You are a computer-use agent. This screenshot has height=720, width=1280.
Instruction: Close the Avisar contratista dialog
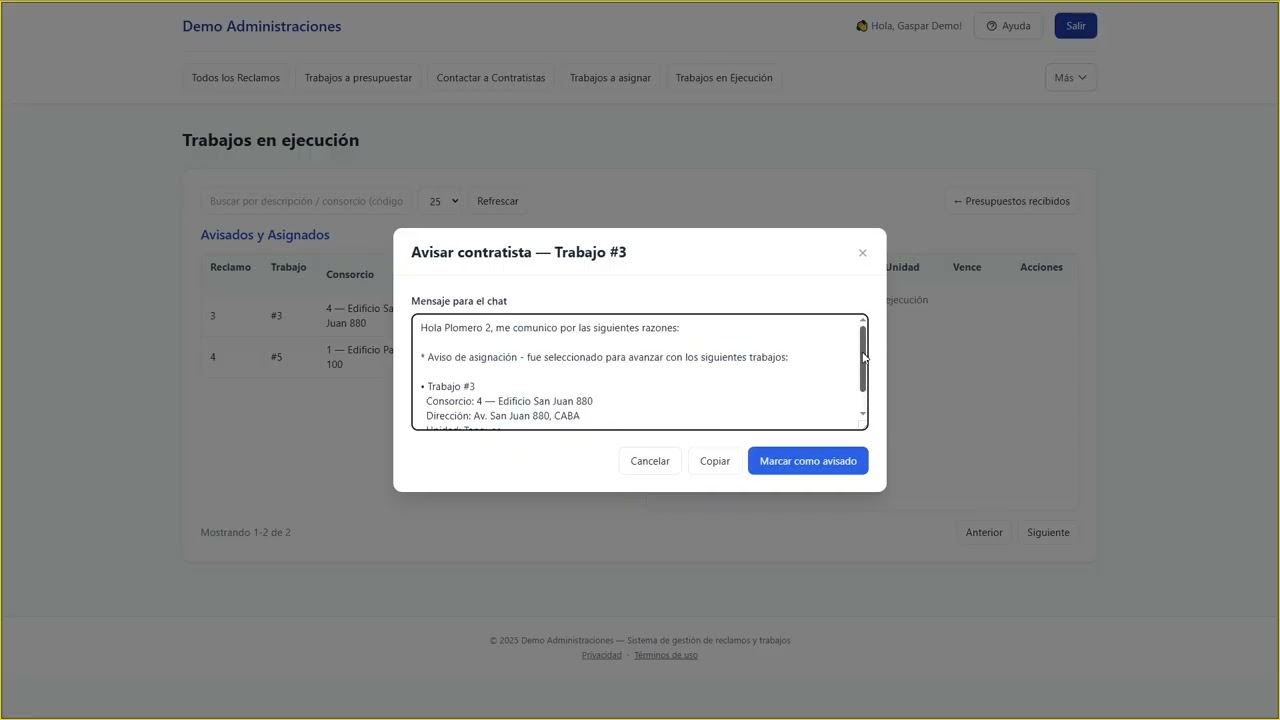[x=862, y=253]
